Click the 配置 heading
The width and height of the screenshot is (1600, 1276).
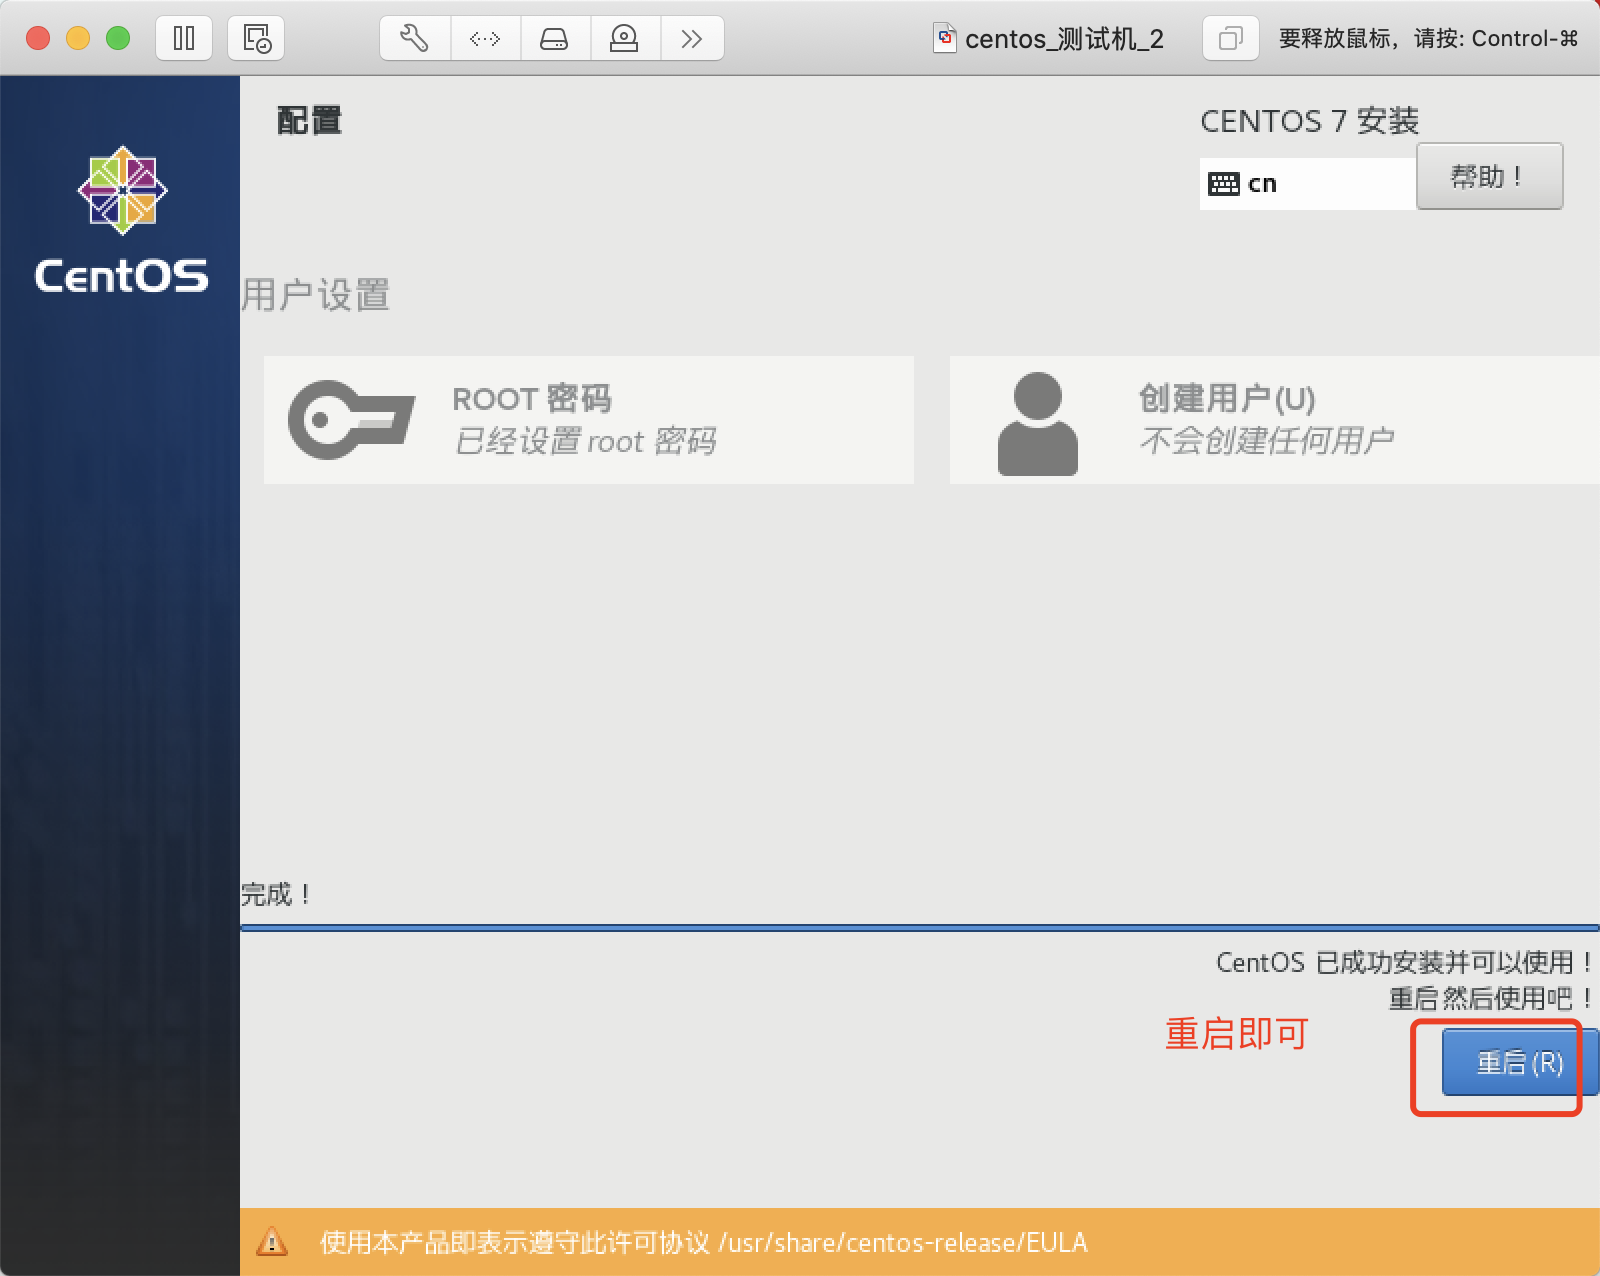coord(309,121)
